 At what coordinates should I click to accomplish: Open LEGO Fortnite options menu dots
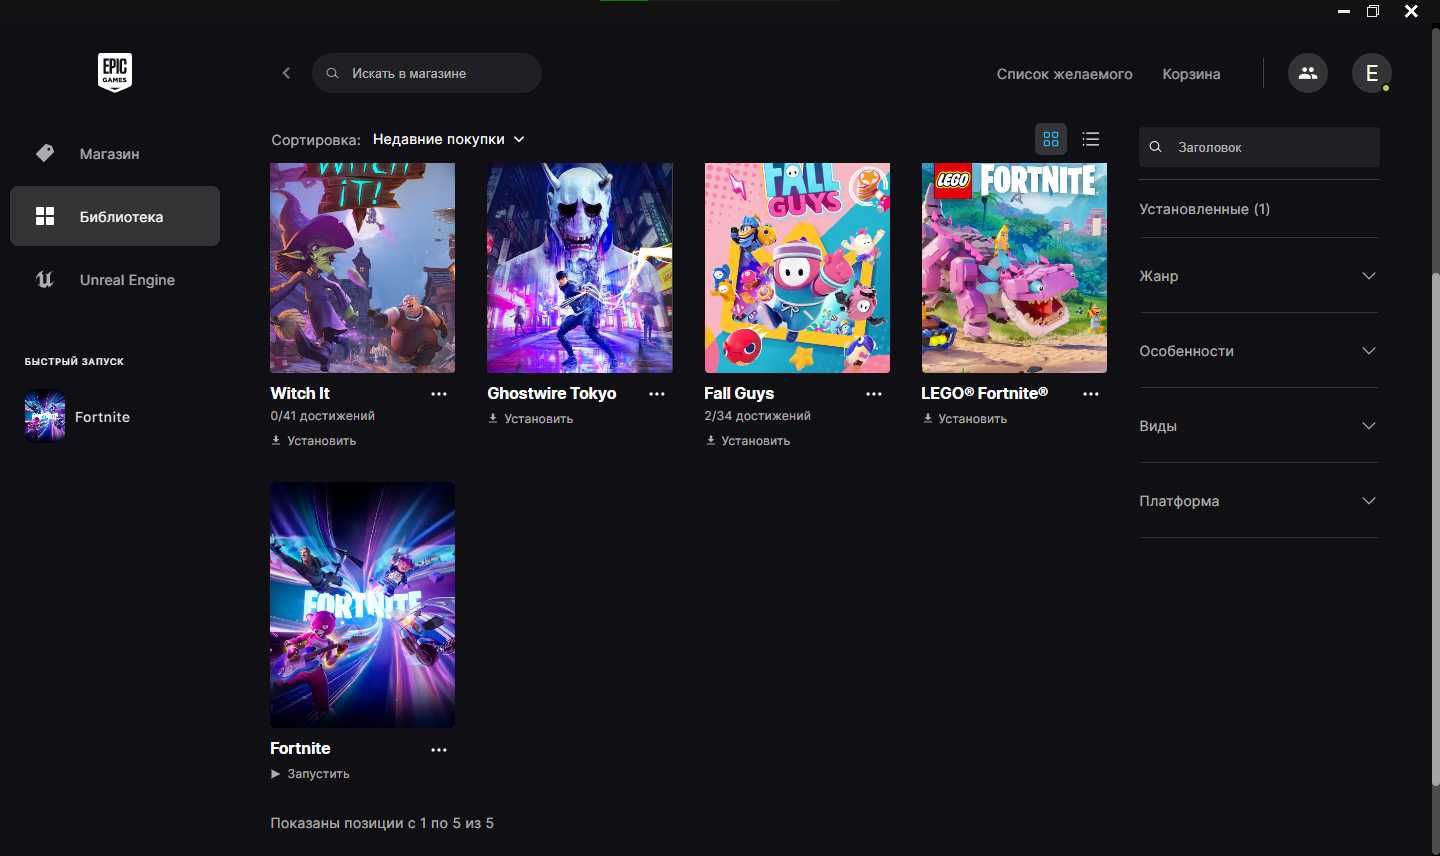(x=1091, y=394)
